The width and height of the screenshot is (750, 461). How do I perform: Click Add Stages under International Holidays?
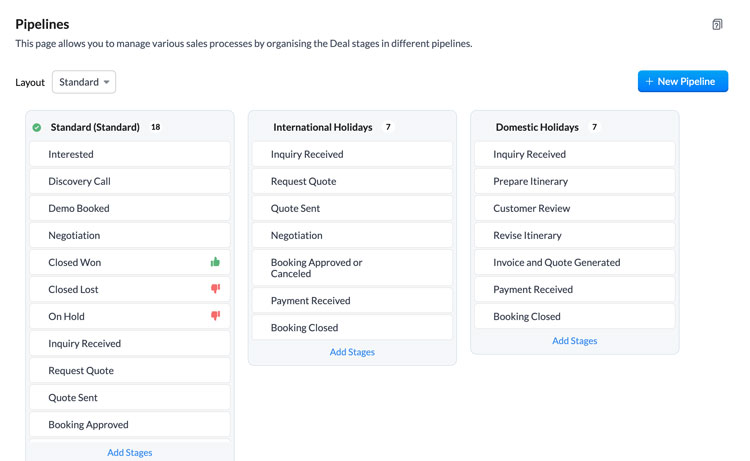click(352, 352)
